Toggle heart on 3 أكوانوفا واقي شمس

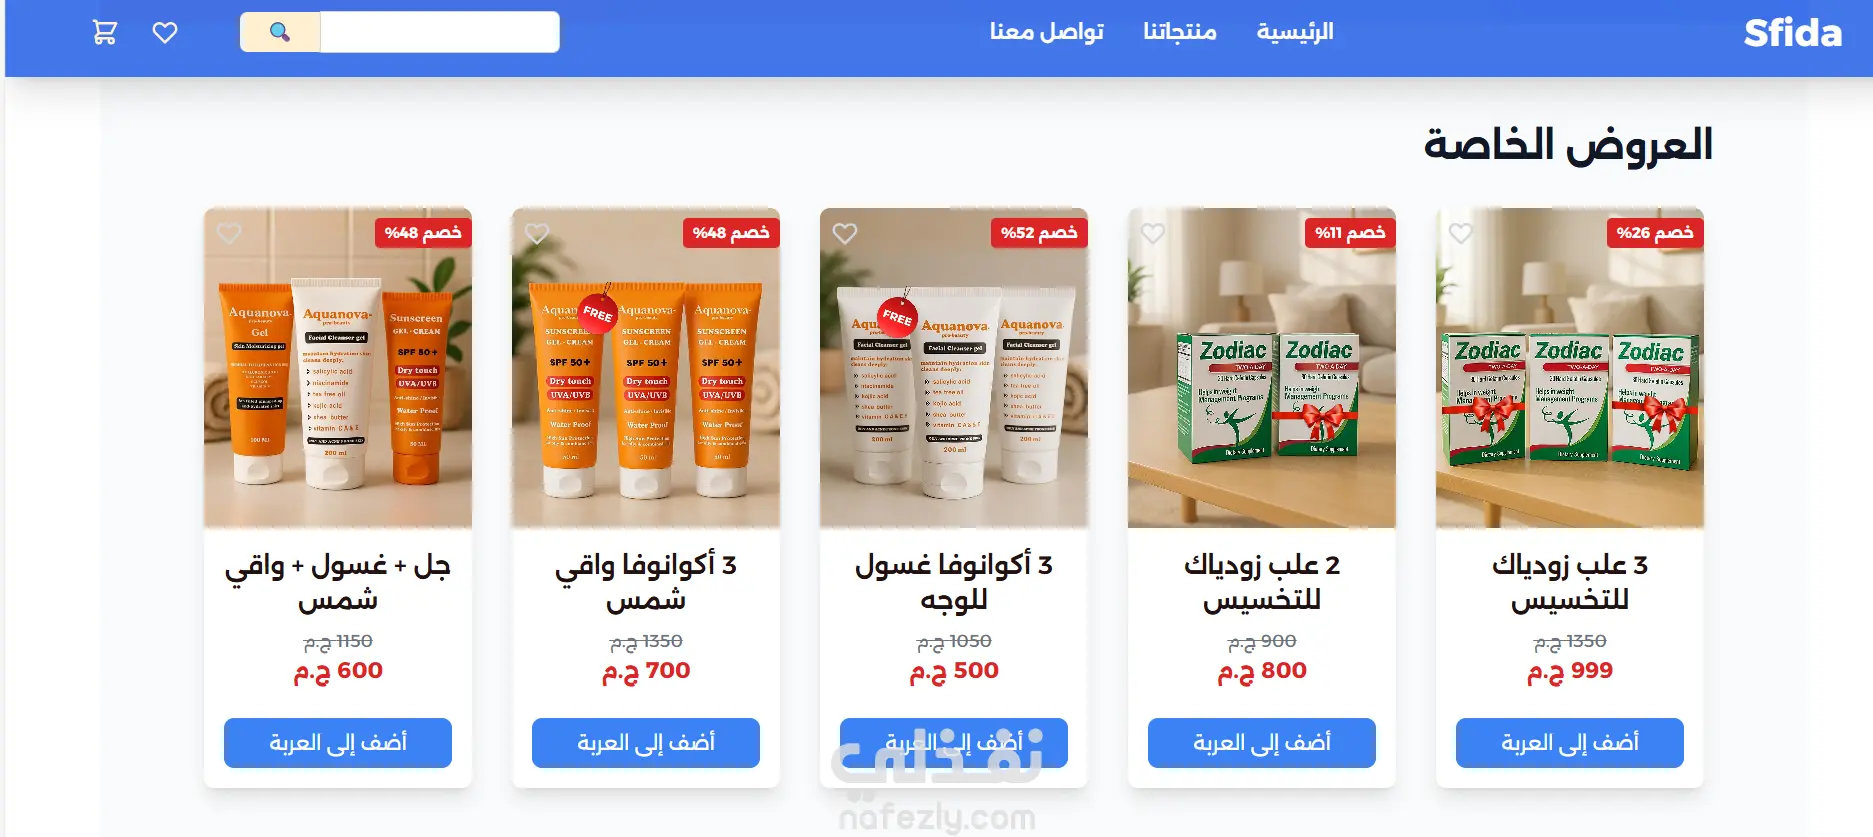(x=537, y=233)
